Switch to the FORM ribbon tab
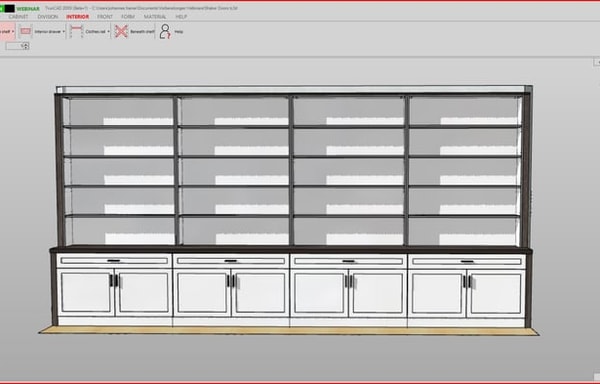This screenshot has height=384, width=600. click(x=128, y=17)
